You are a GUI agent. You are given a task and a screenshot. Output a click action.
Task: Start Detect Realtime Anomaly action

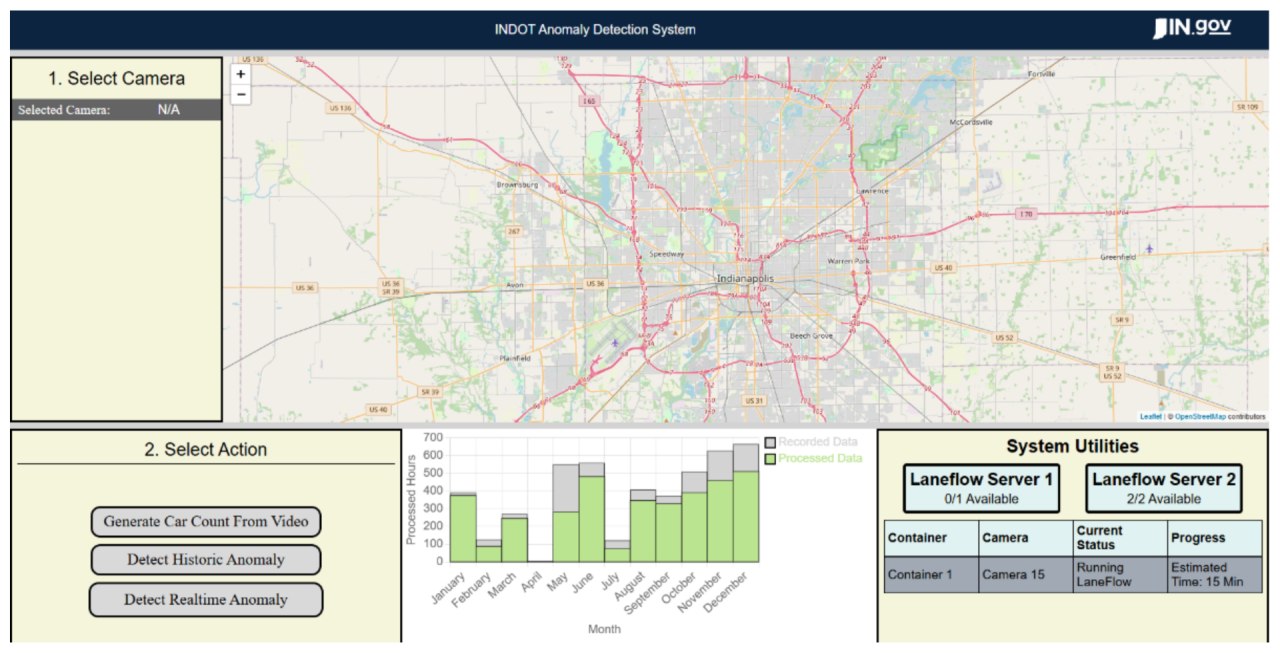(x=206, y=600)
